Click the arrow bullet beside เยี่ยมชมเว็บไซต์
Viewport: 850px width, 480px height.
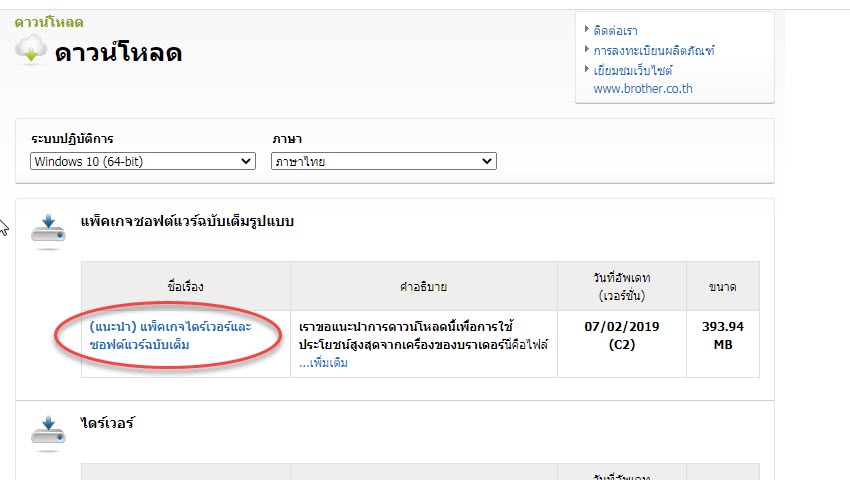[587, 69]
